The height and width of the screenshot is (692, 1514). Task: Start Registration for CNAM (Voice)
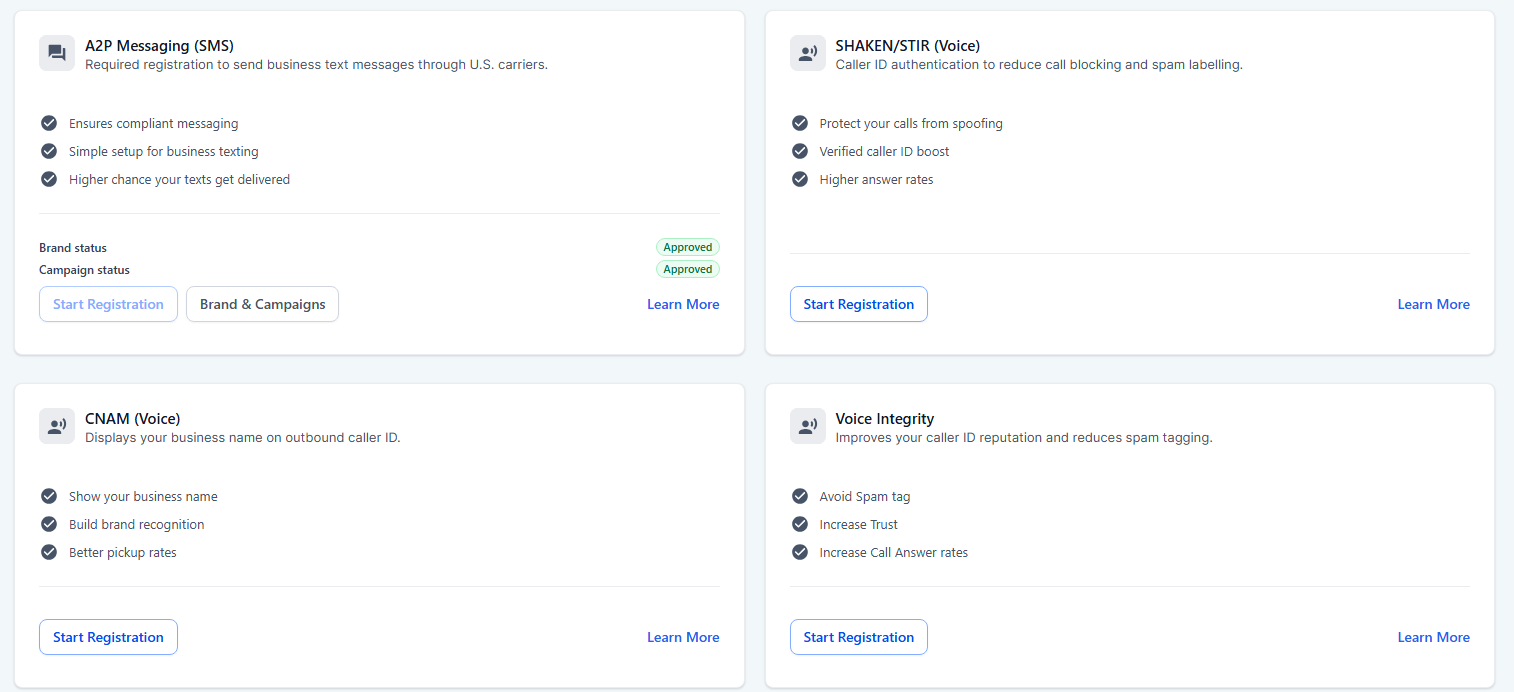(x=108, y=637)
